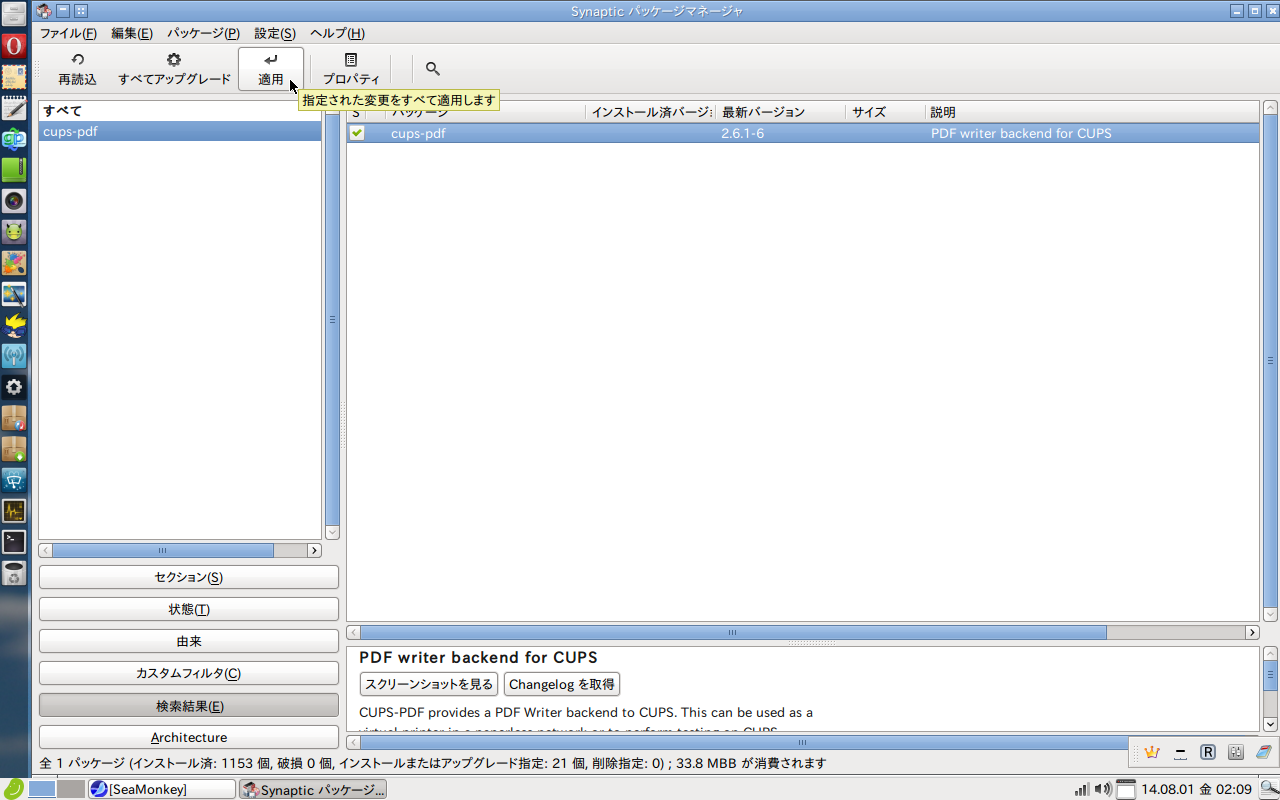Screen dimensions: 1280x800
Task: Click the dictionary book icon in the input-method toolbar
Action: click(1263, 752)
